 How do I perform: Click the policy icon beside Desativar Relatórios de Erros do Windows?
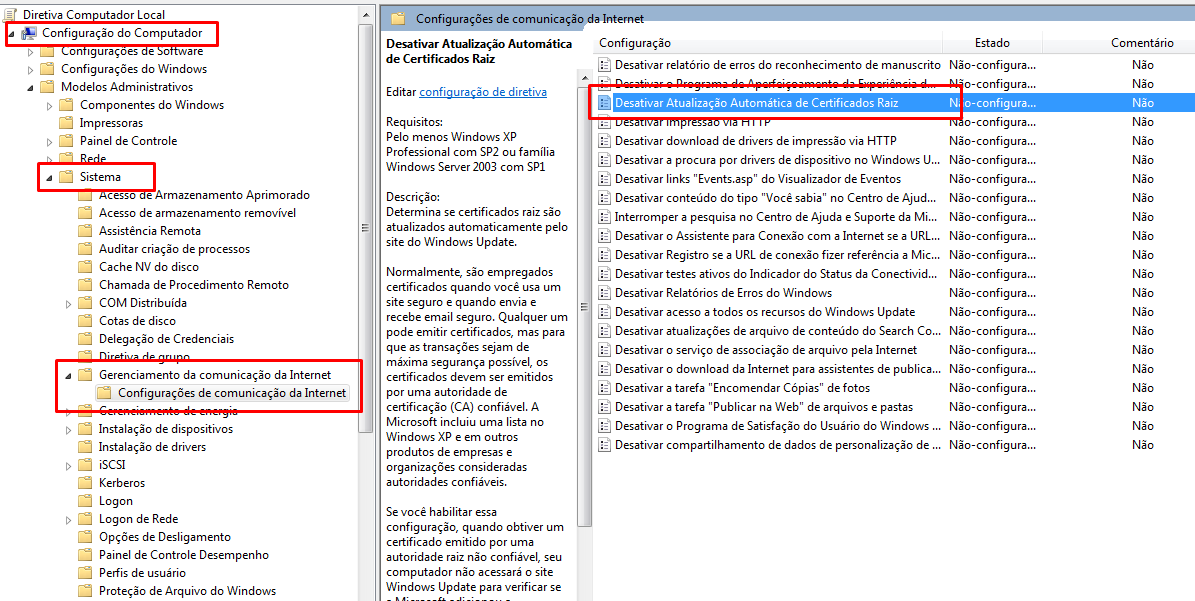pyautogui.click(x=604, y=293)
